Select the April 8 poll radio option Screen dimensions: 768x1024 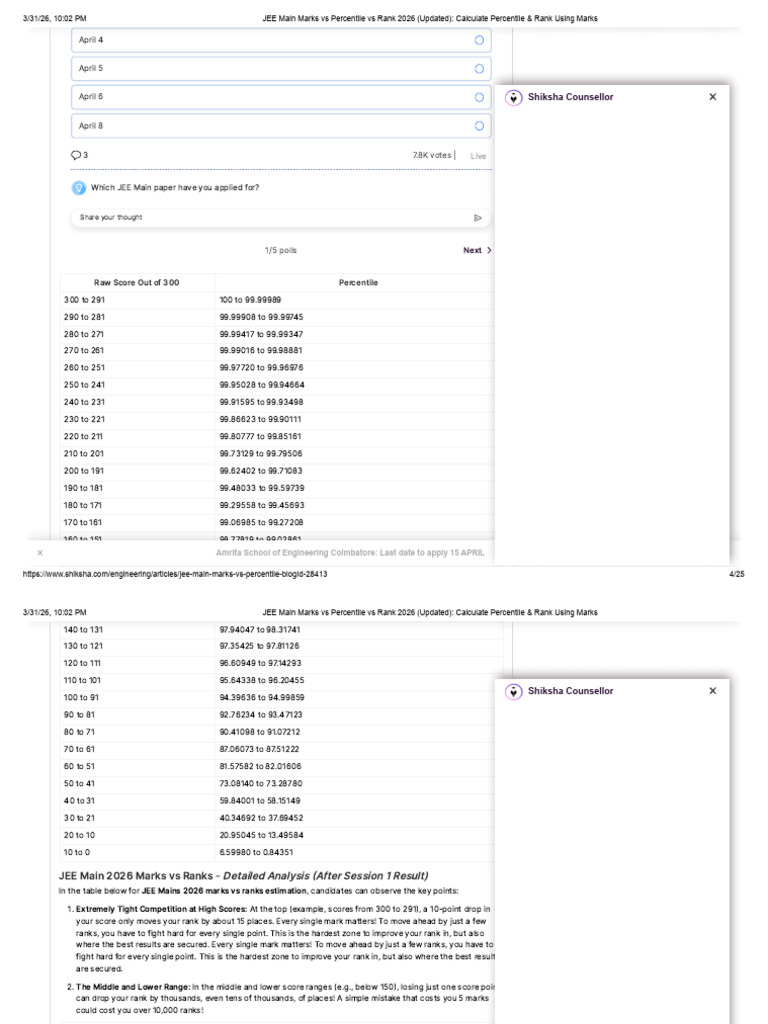(479, 126)
